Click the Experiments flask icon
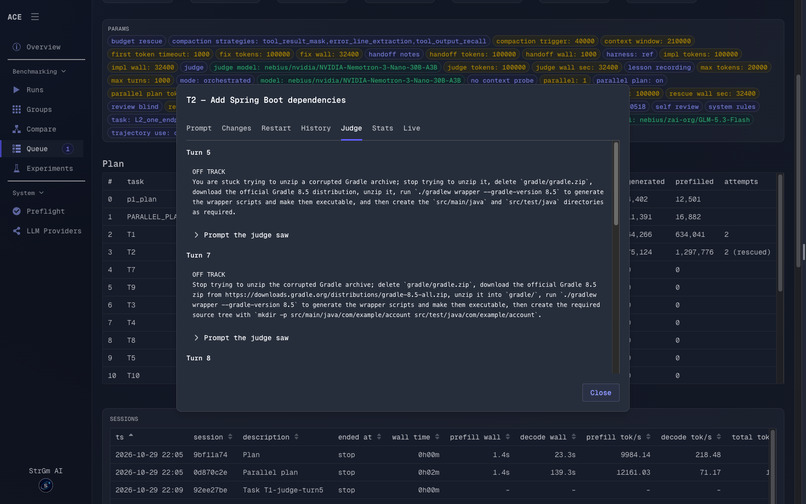Image resolution: width=806 pixels, height=504 pixels. coord(16,168)
